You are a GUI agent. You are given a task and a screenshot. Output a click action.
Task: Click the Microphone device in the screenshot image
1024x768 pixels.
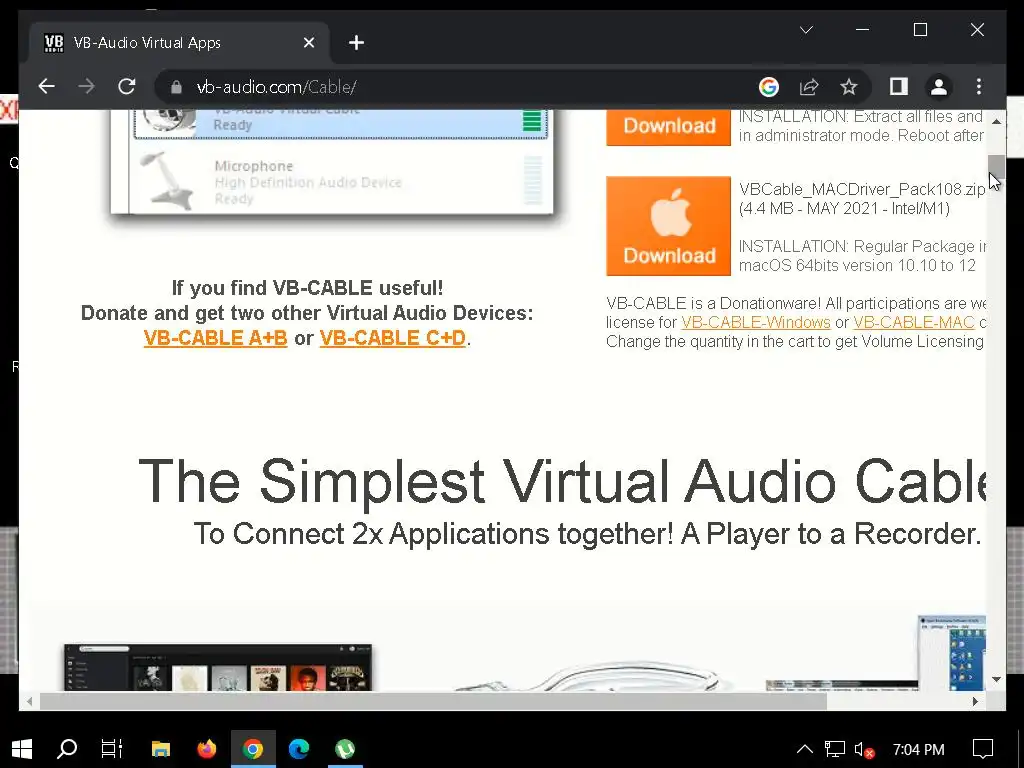pyautogui.click(x=340, y=182)
